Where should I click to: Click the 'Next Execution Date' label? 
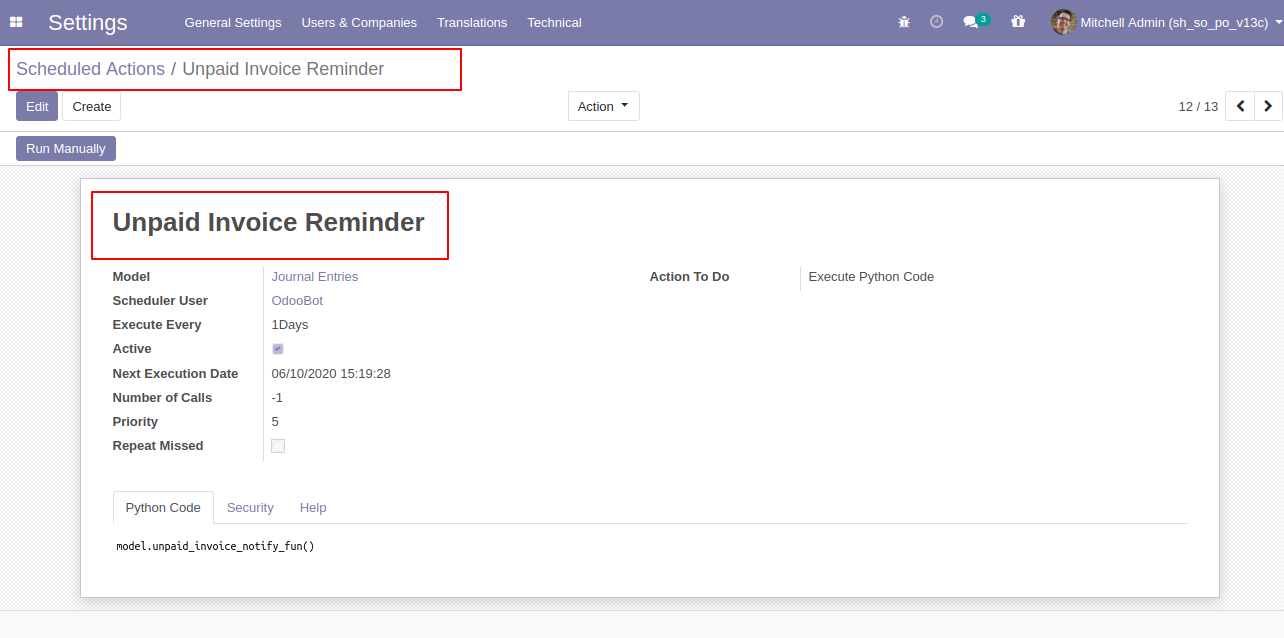pyautogui.click(x=175, y=374)
